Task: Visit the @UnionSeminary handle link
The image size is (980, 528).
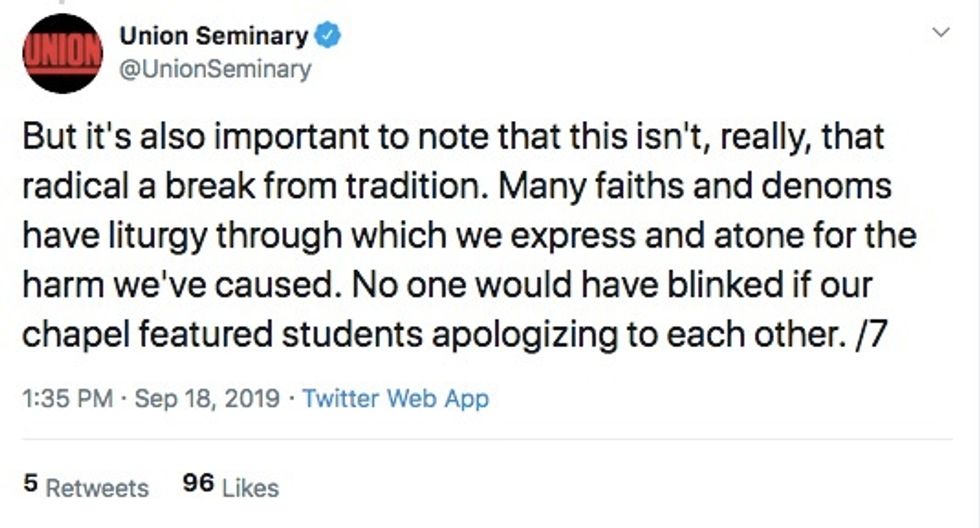Action: [215, 69]
